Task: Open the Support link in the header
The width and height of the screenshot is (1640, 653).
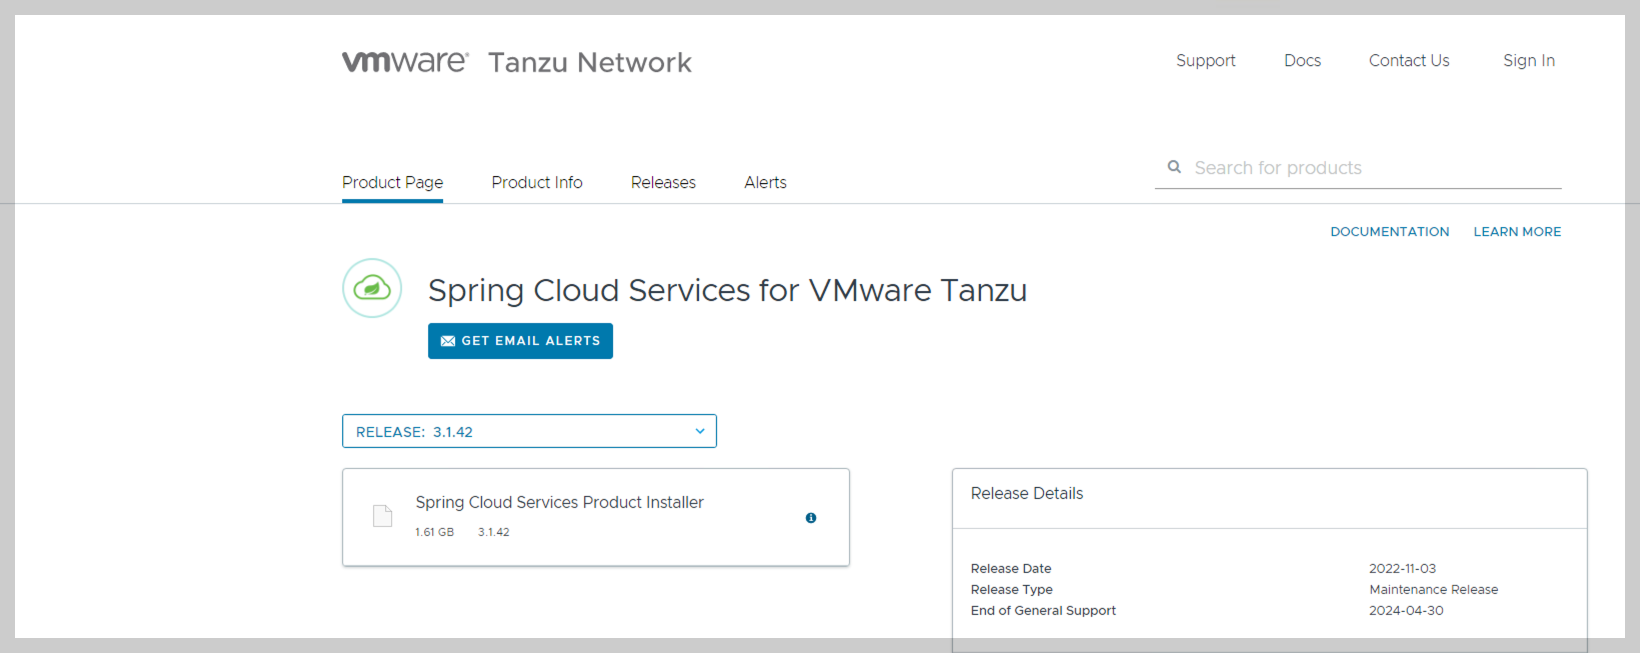Action: (1206, 61)
